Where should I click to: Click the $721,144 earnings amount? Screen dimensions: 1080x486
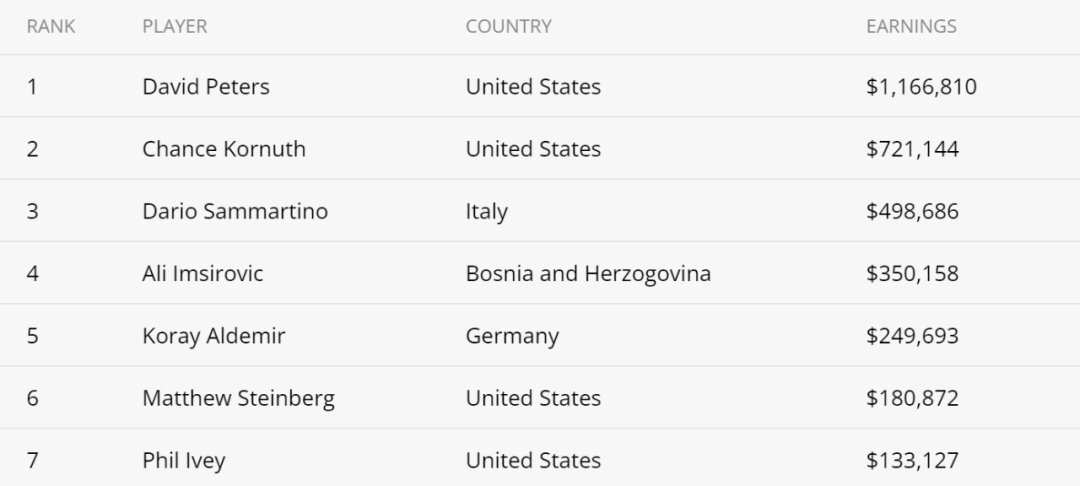[x=913, y=149]
